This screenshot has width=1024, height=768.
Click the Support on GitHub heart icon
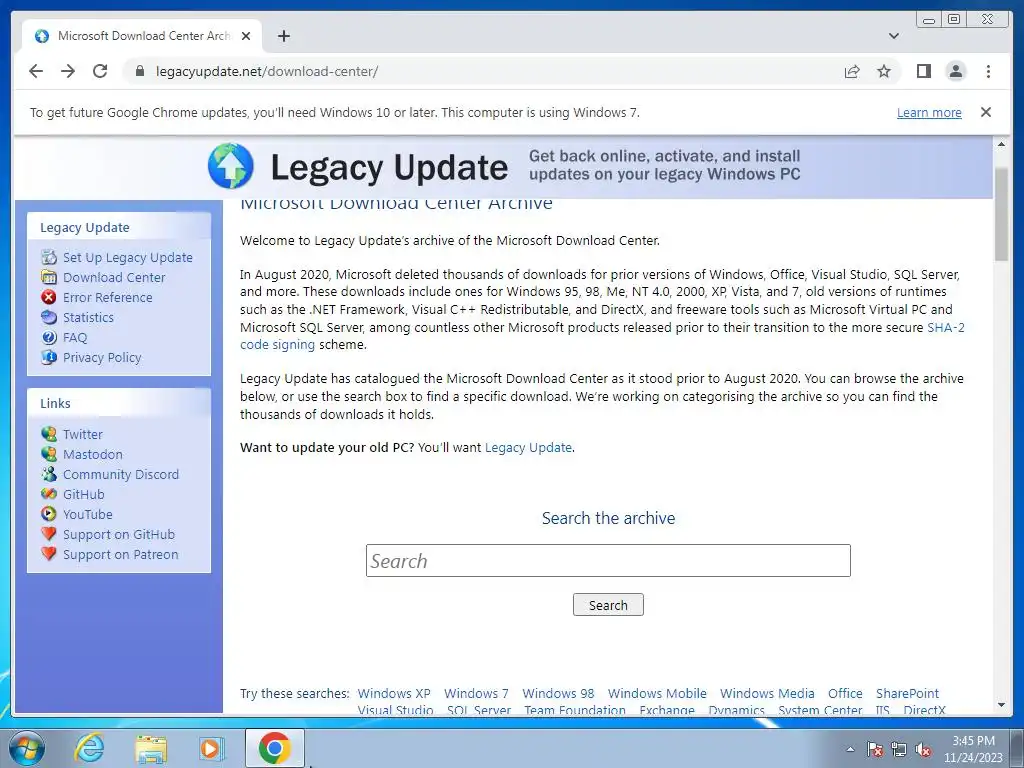49,534
